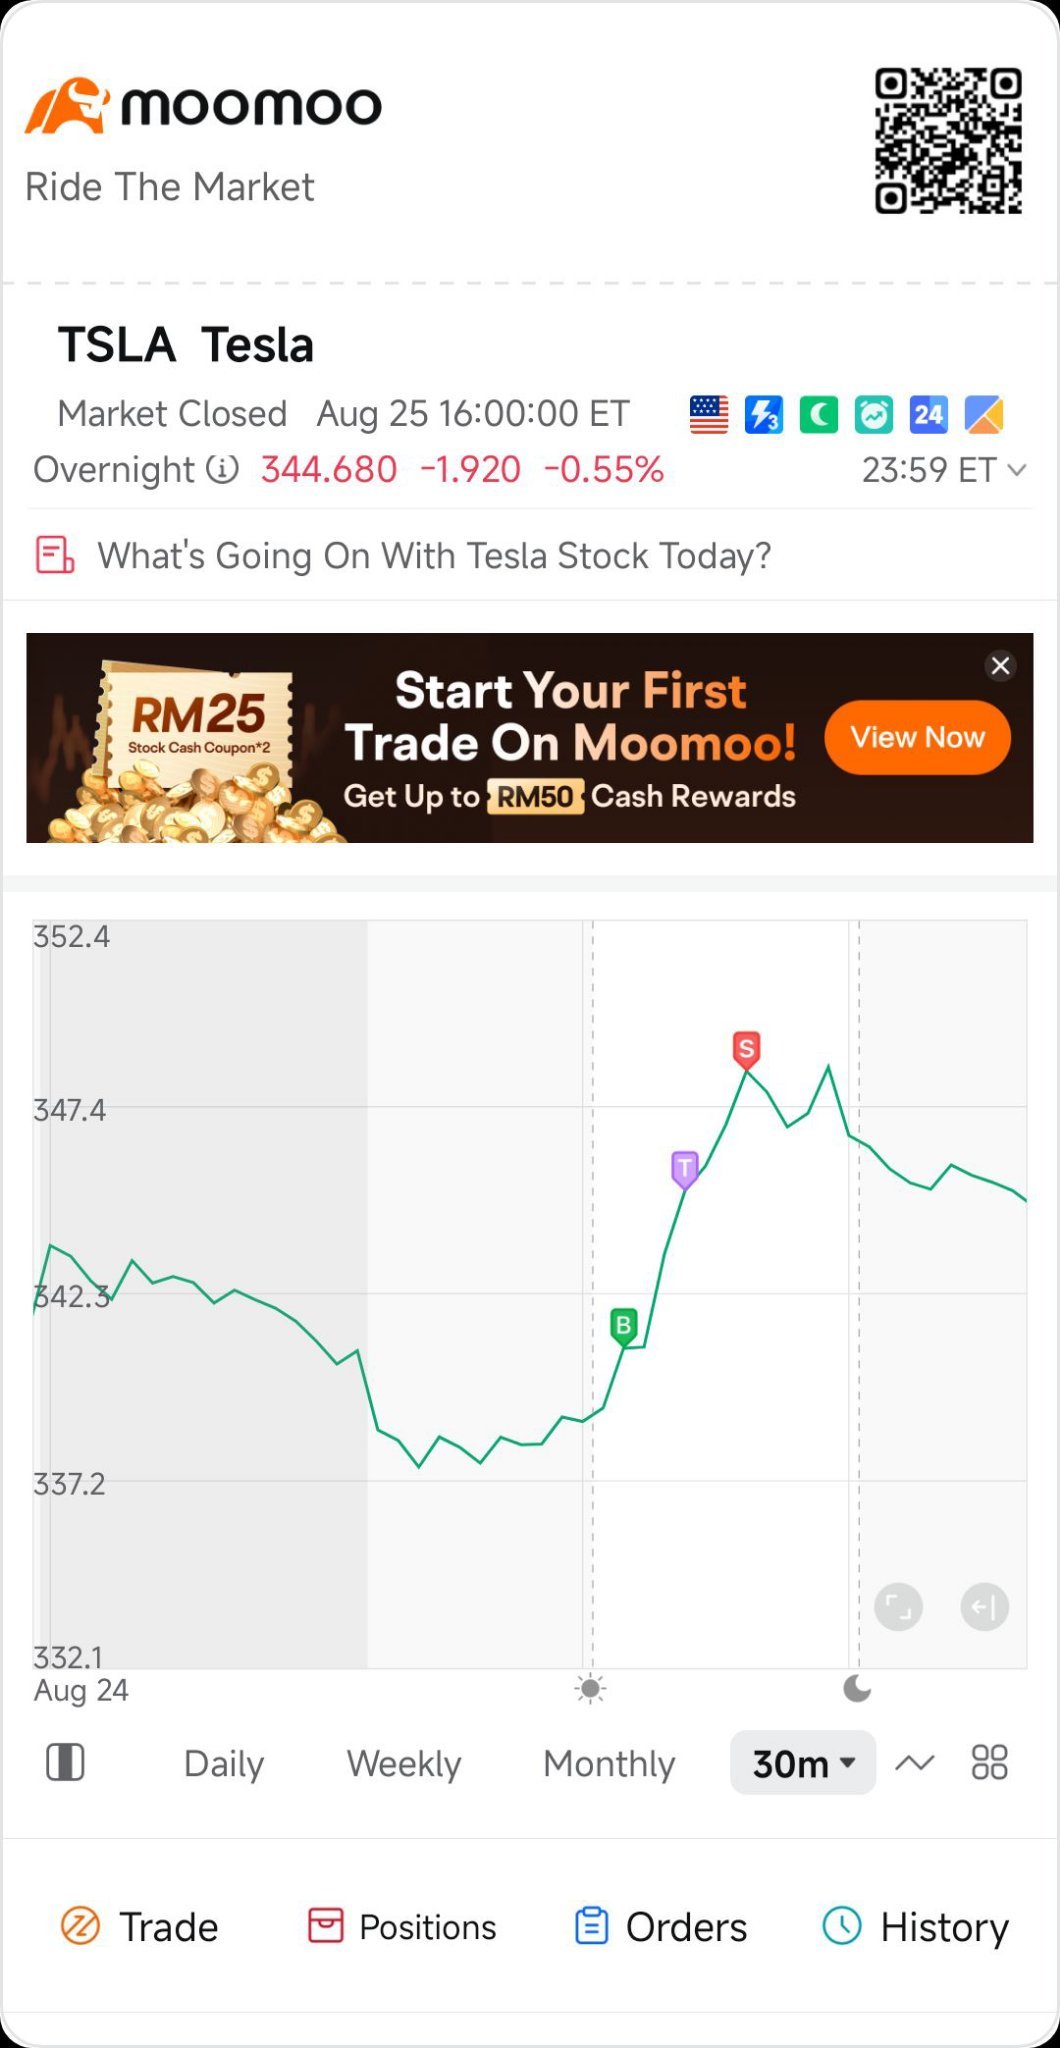Switch chart to Weekly tab
This screenshot has width=1060, height=2048.
[x=404, y=1763]
